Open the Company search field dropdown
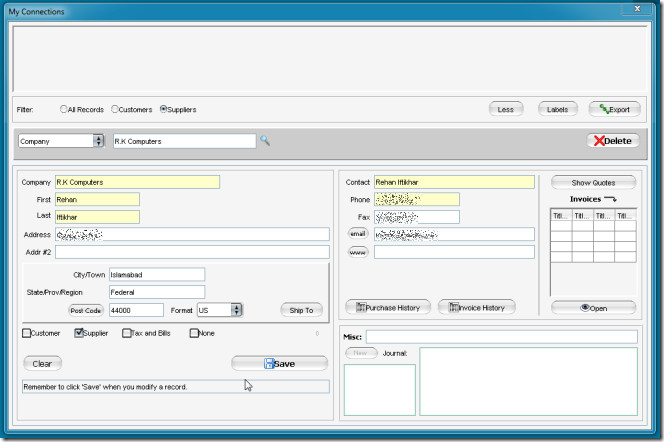Image resolution: width=664 pixels, height=442 pixels. [x=98, y=141]
